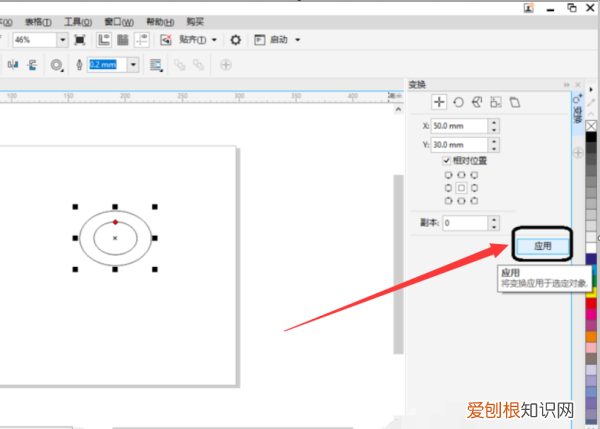Select the top-left anchor point box

click(448, 174)
